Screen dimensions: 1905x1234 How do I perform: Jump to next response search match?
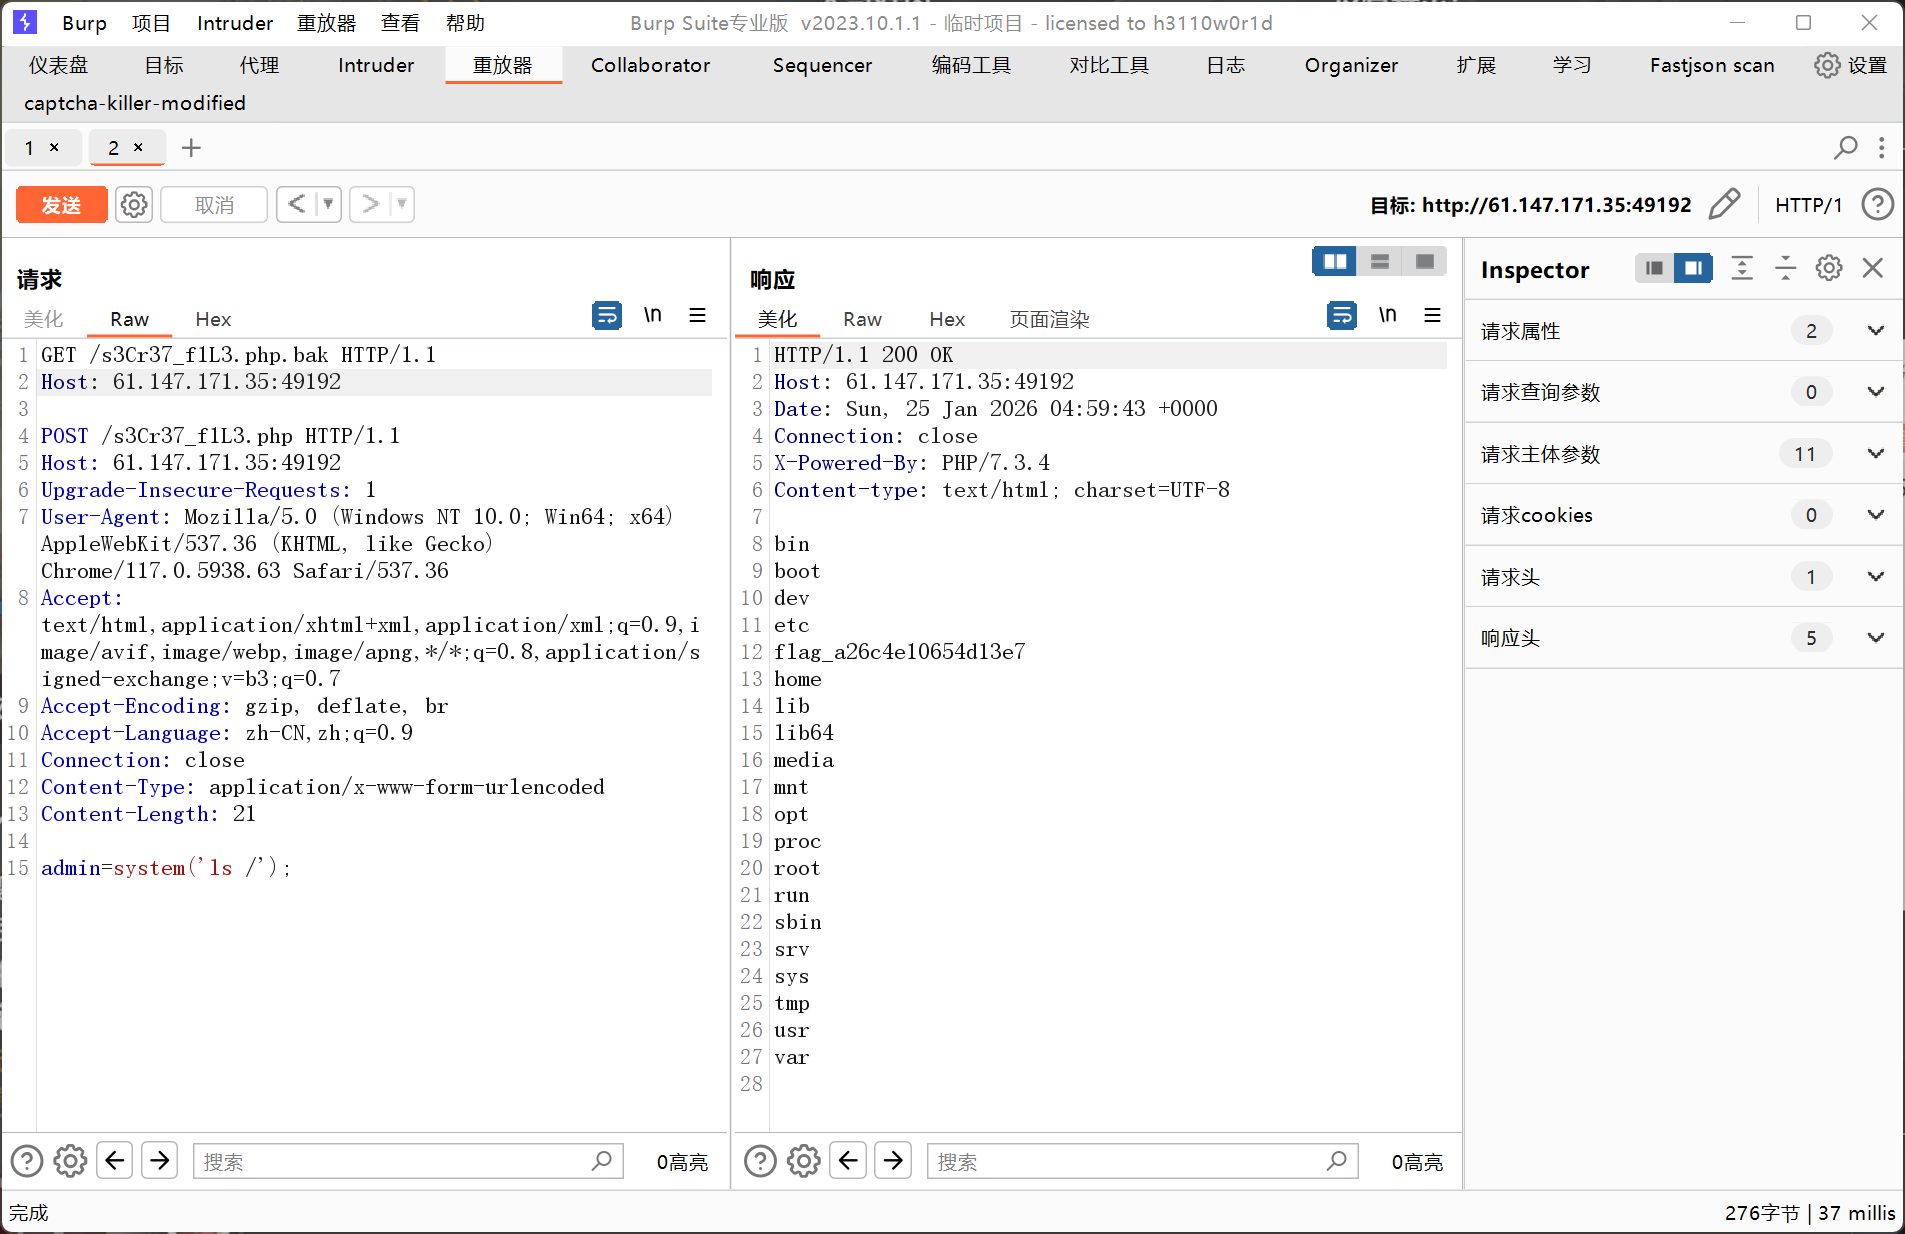point(894,1161)
